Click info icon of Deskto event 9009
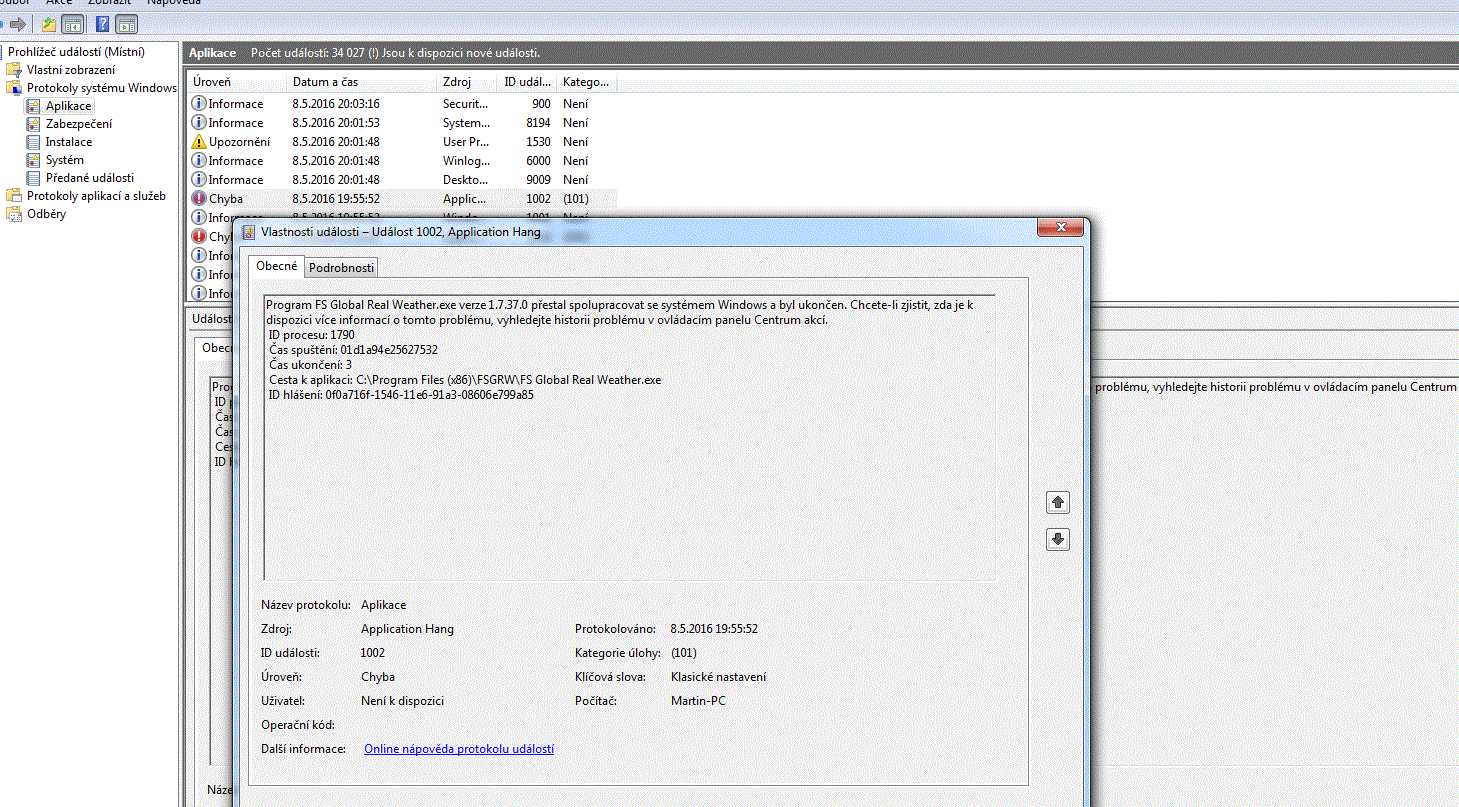1459x807 pixels. tap(198, 180)
